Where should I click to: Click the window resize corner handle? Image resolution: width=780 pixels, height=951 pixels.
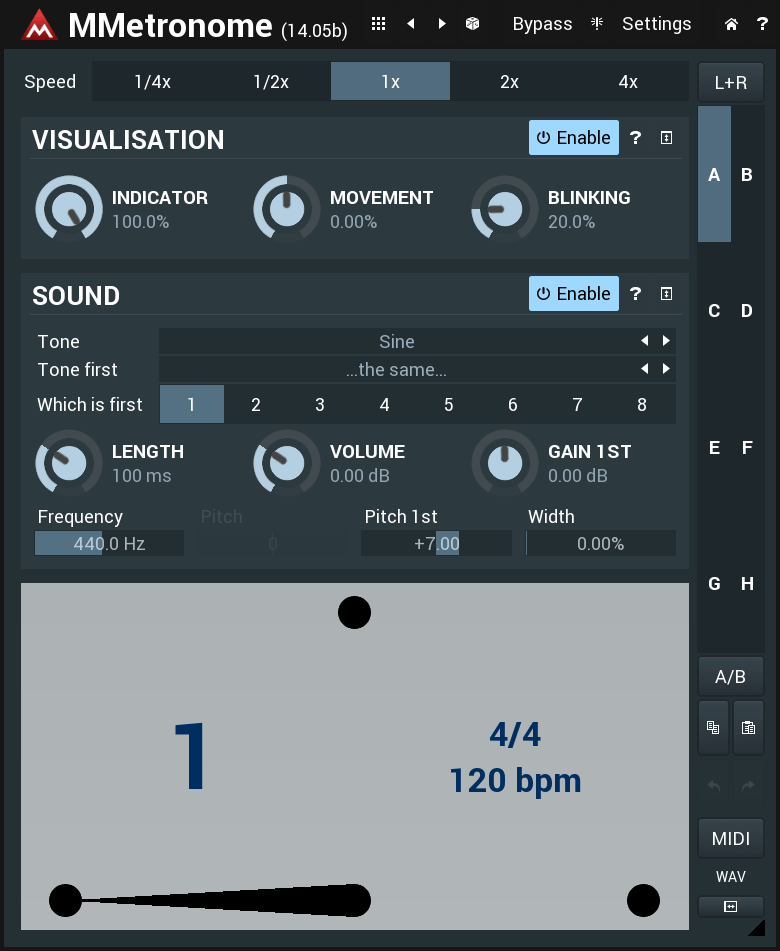click(x=757, y=928)
